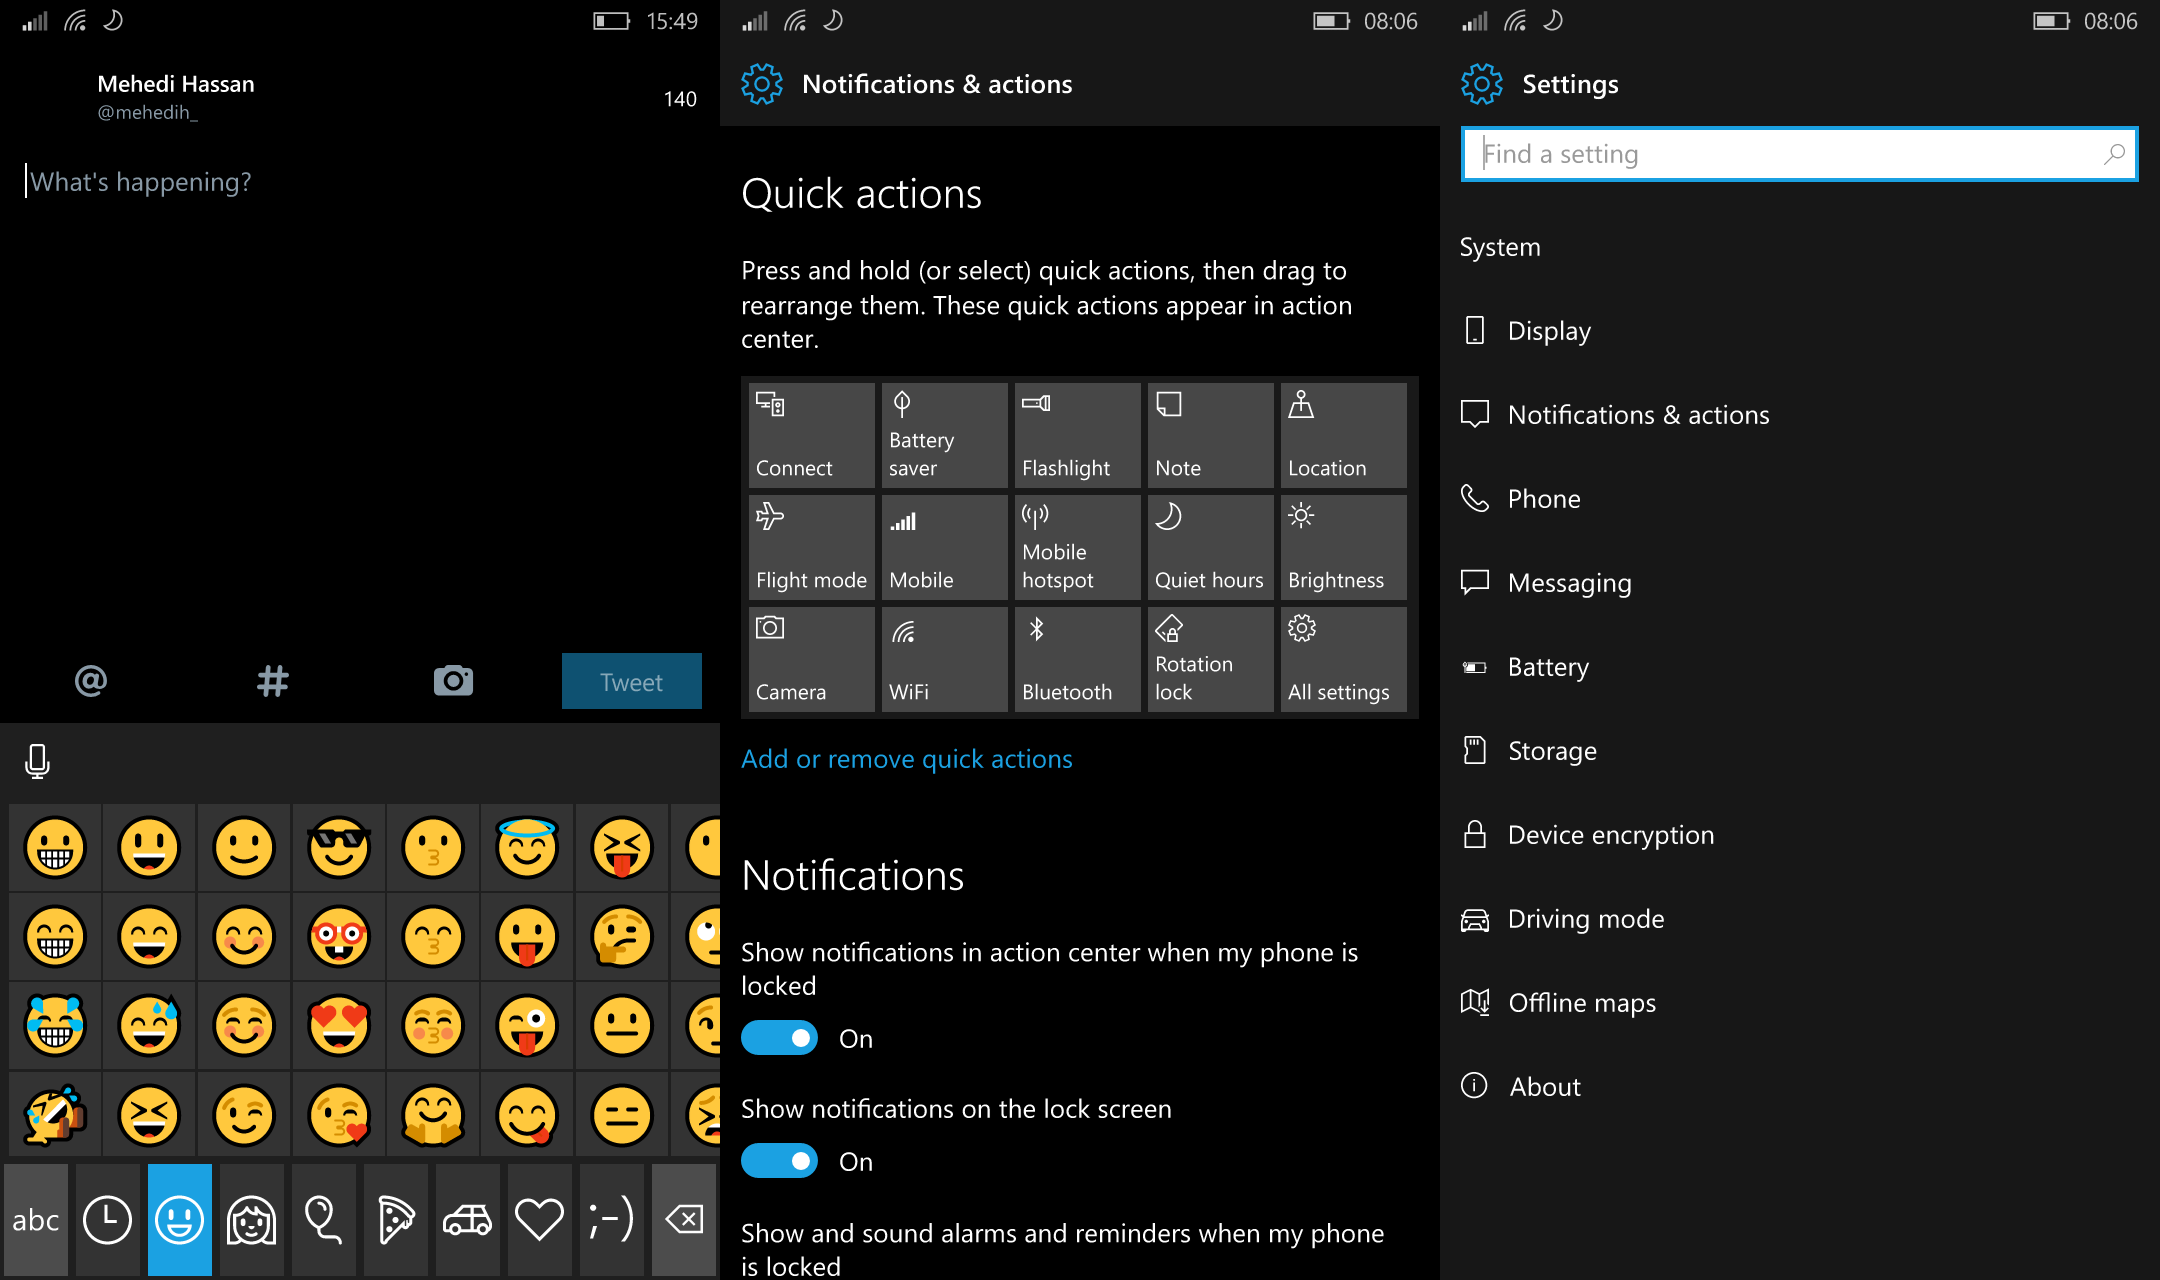The height and width of the screenshot is (1280, 2160).
Task: Open the balloon celebrations emoji tab
Action: [x=323, y=1220]
